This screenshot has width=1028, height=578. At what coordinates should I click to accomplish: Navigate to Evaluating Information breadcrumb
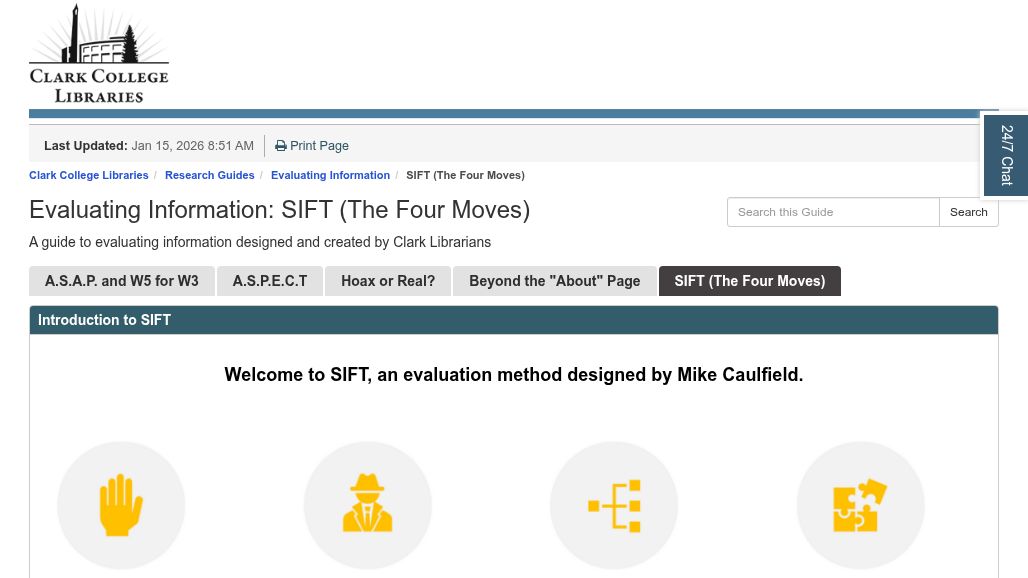pos(330,175)
